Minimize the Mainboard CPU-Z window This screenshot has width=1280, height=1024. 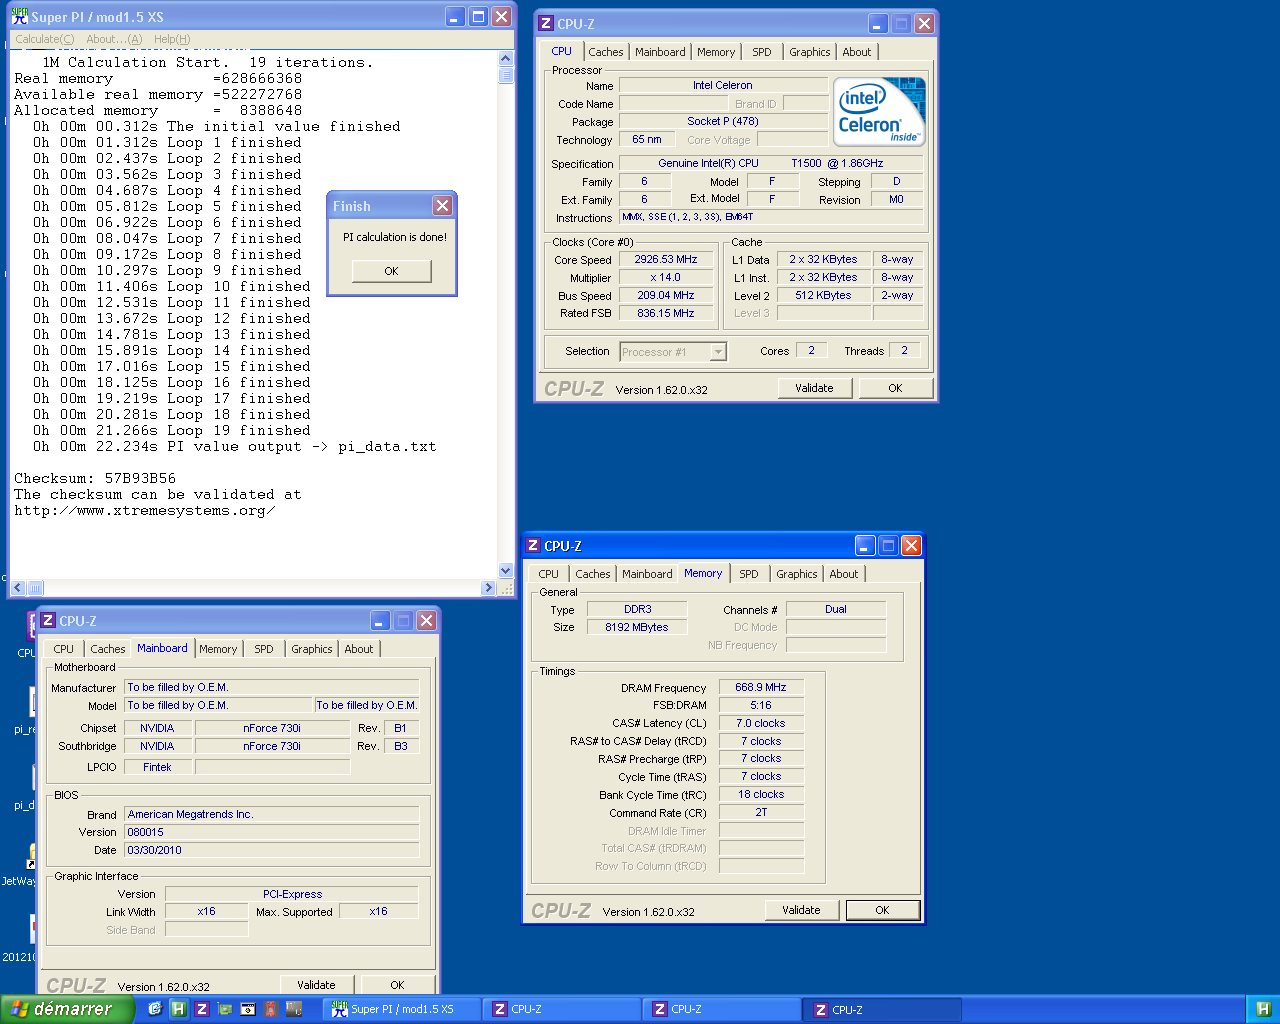380,620
